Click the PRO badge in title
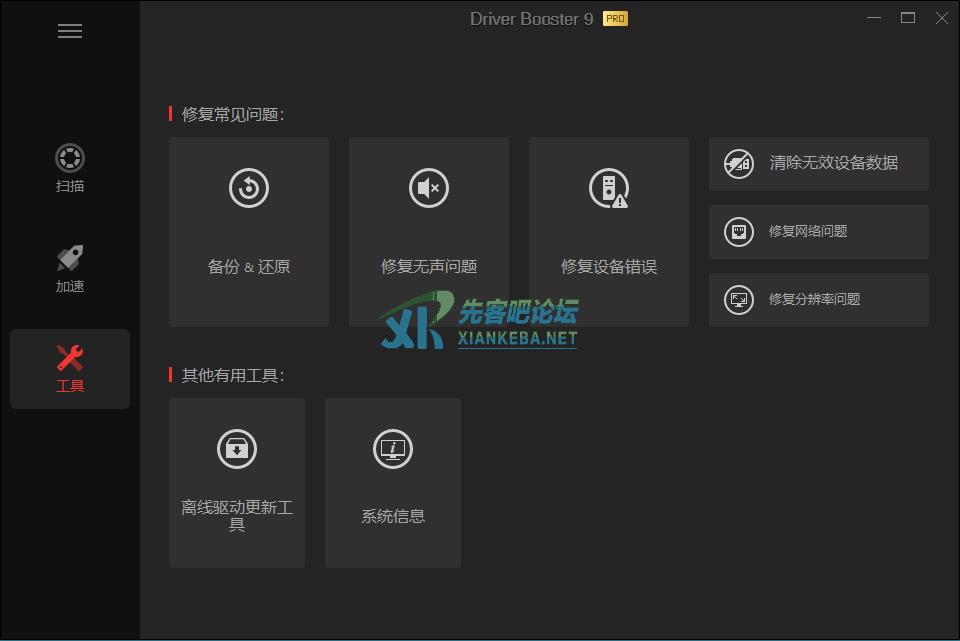 615,18
